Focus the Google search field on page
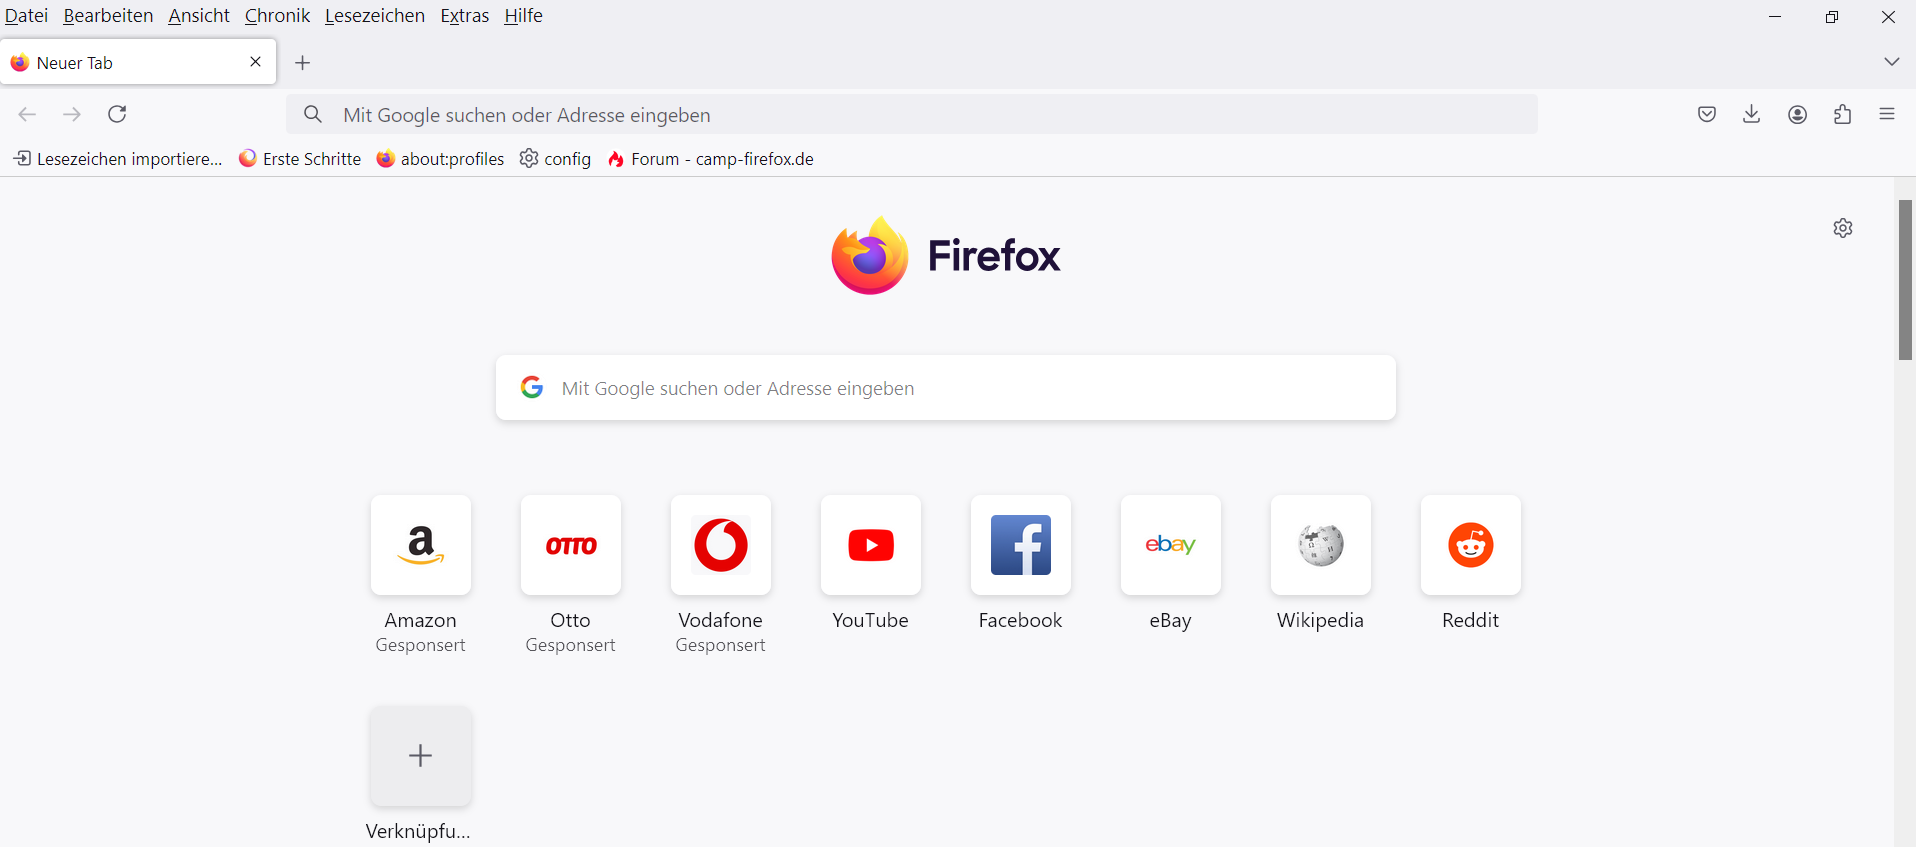Image resolution: width=1916 pixels, height=847 pixels. click(946, 388)
